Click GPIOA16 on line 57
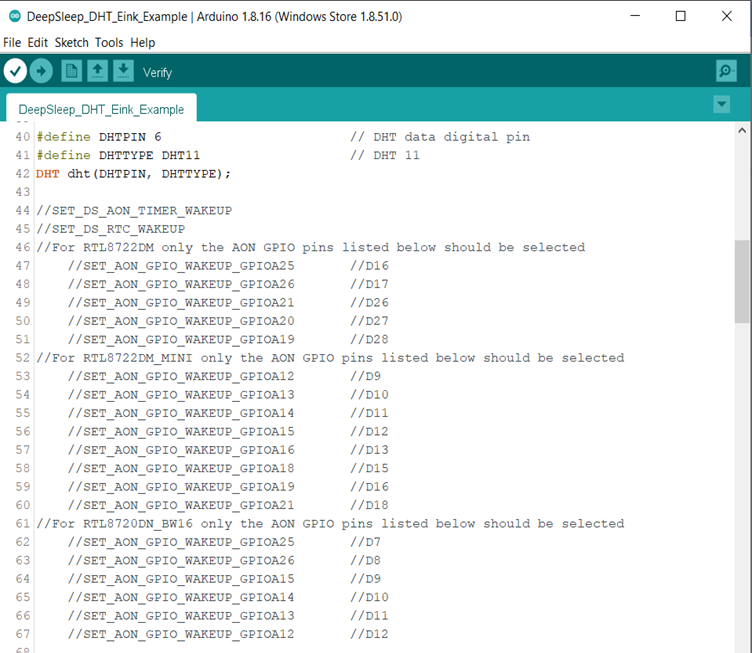The height and width of the screenshot is (653, 752). click(x=267, y=450)
